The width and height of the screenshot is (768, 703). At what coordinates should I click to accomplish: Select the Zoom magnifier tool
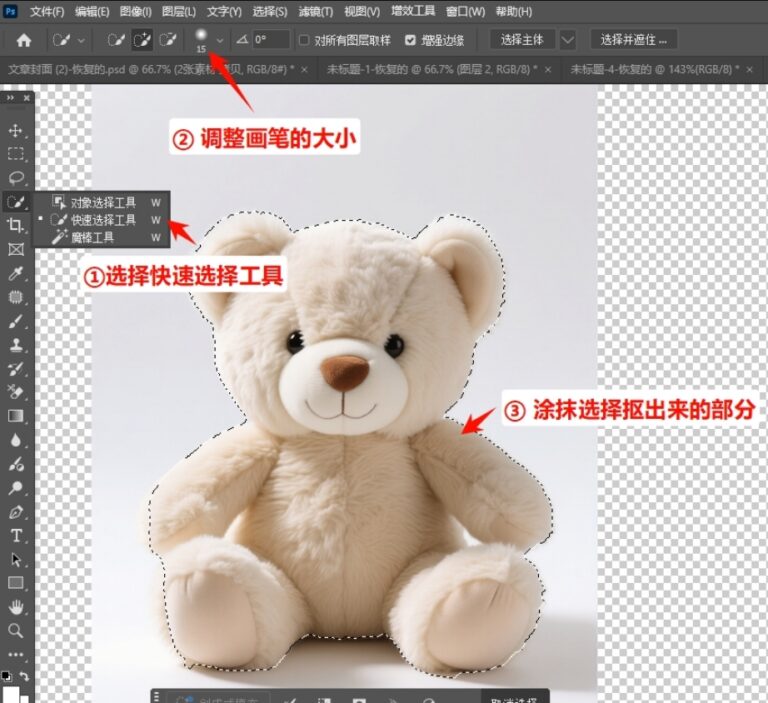16,630
